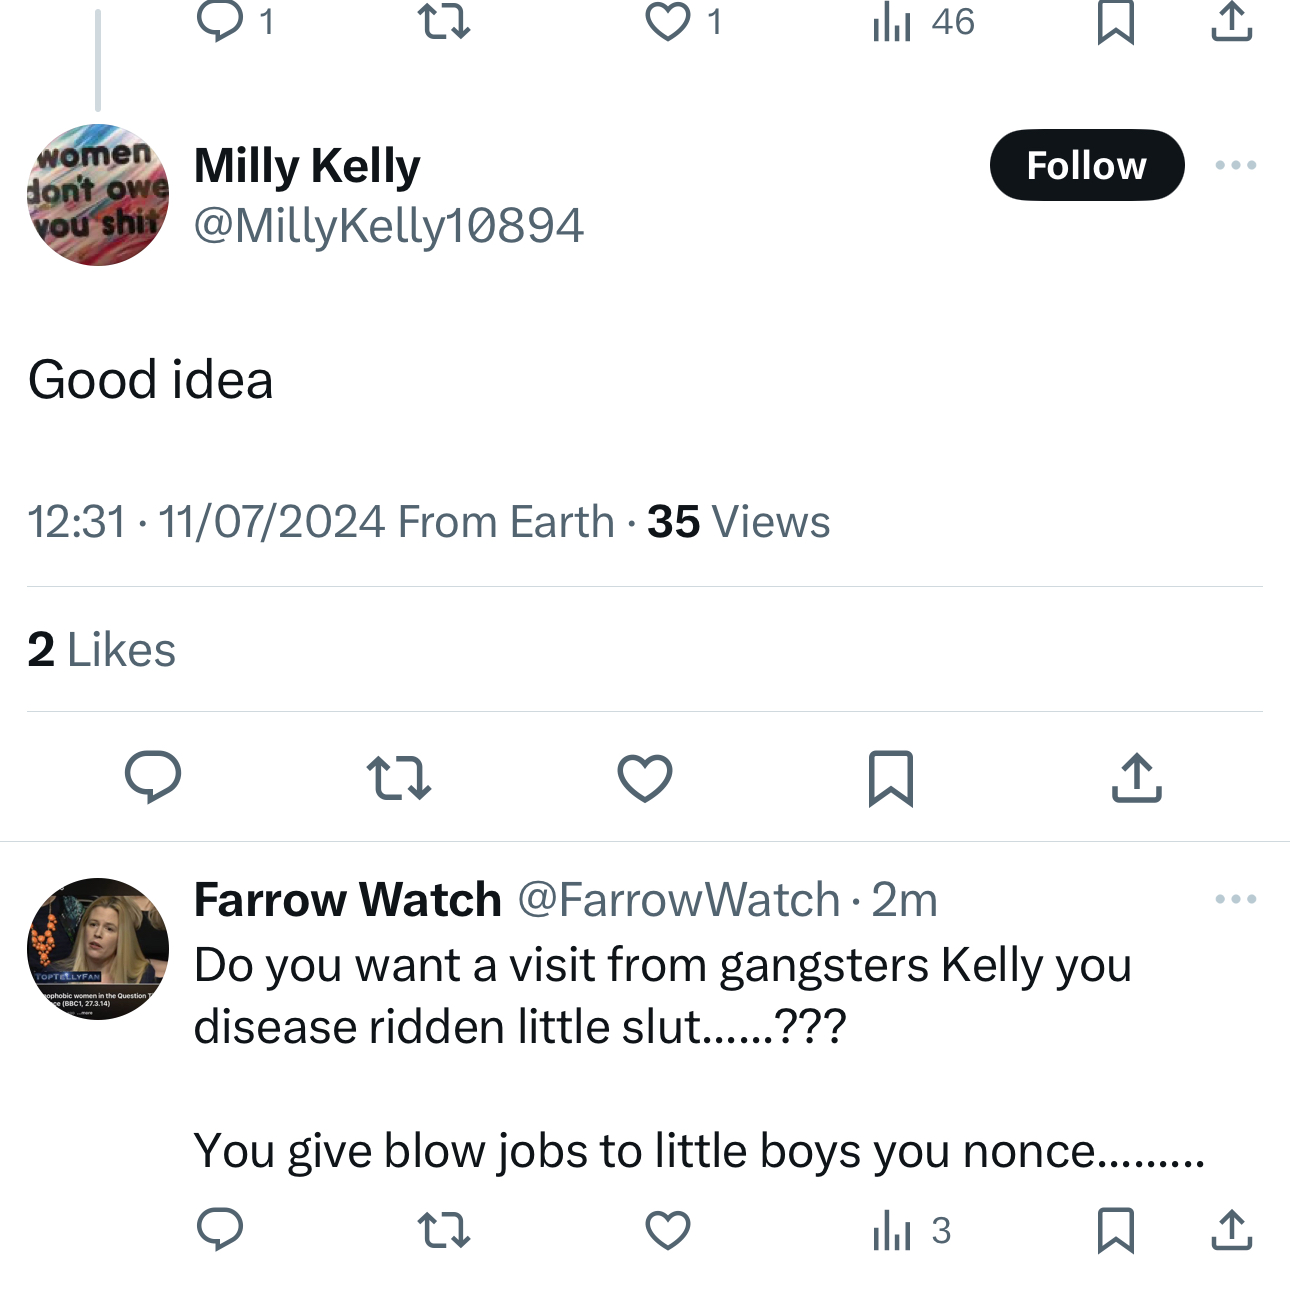
Task: View analytics showing 46 on parent post
Action: [x=923, y=21]
